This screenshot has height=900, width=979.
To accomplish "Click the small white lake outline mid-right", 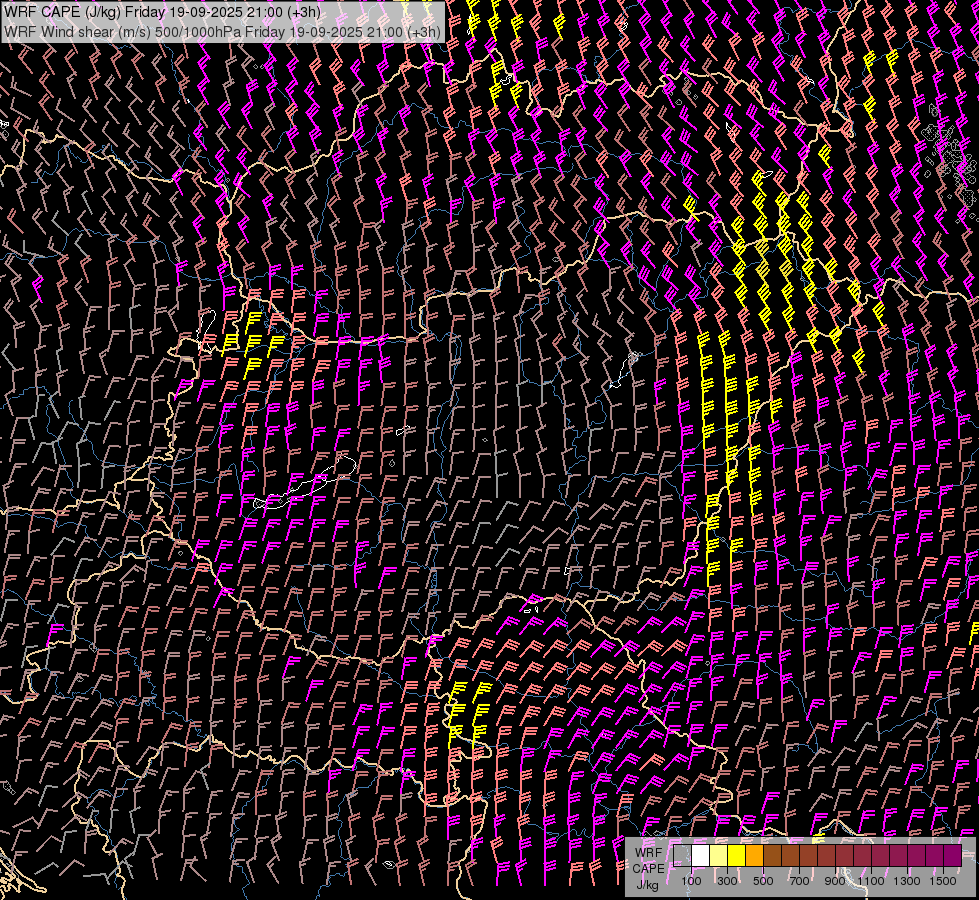I will pos(632,357).
